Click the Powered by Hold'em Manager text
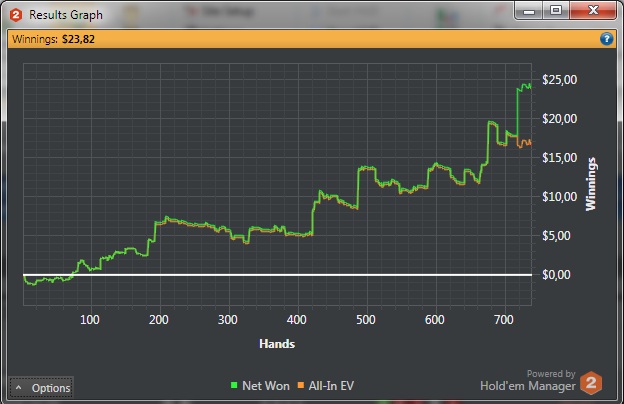 [x=528, y=380]
